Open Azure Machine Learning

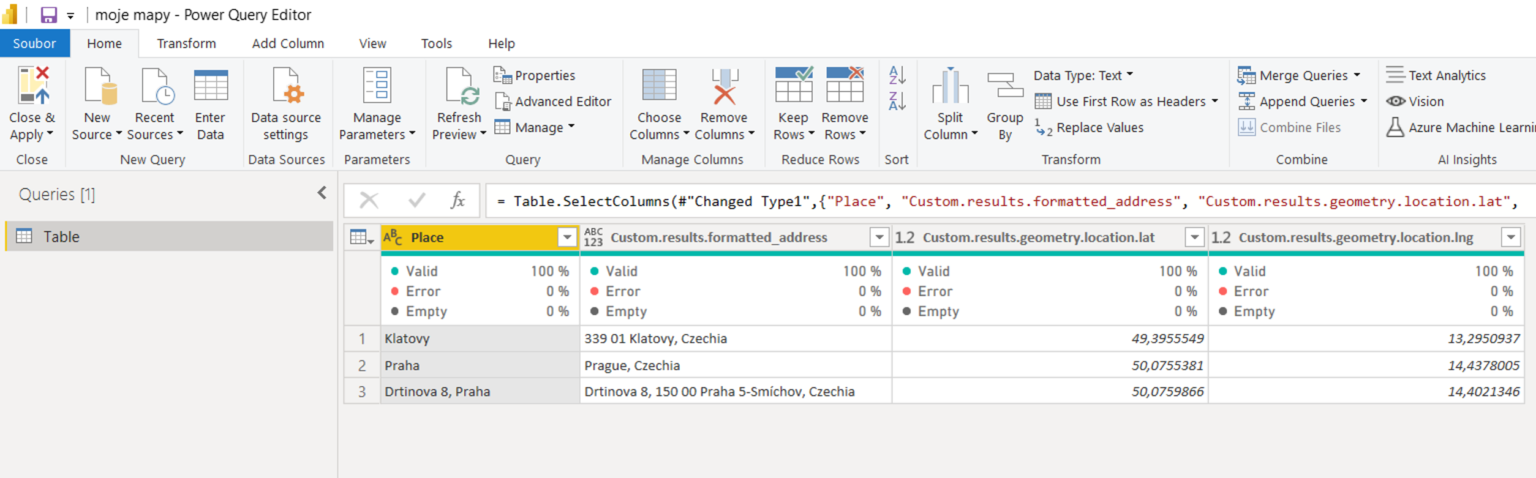click(x=1460, y=127)
